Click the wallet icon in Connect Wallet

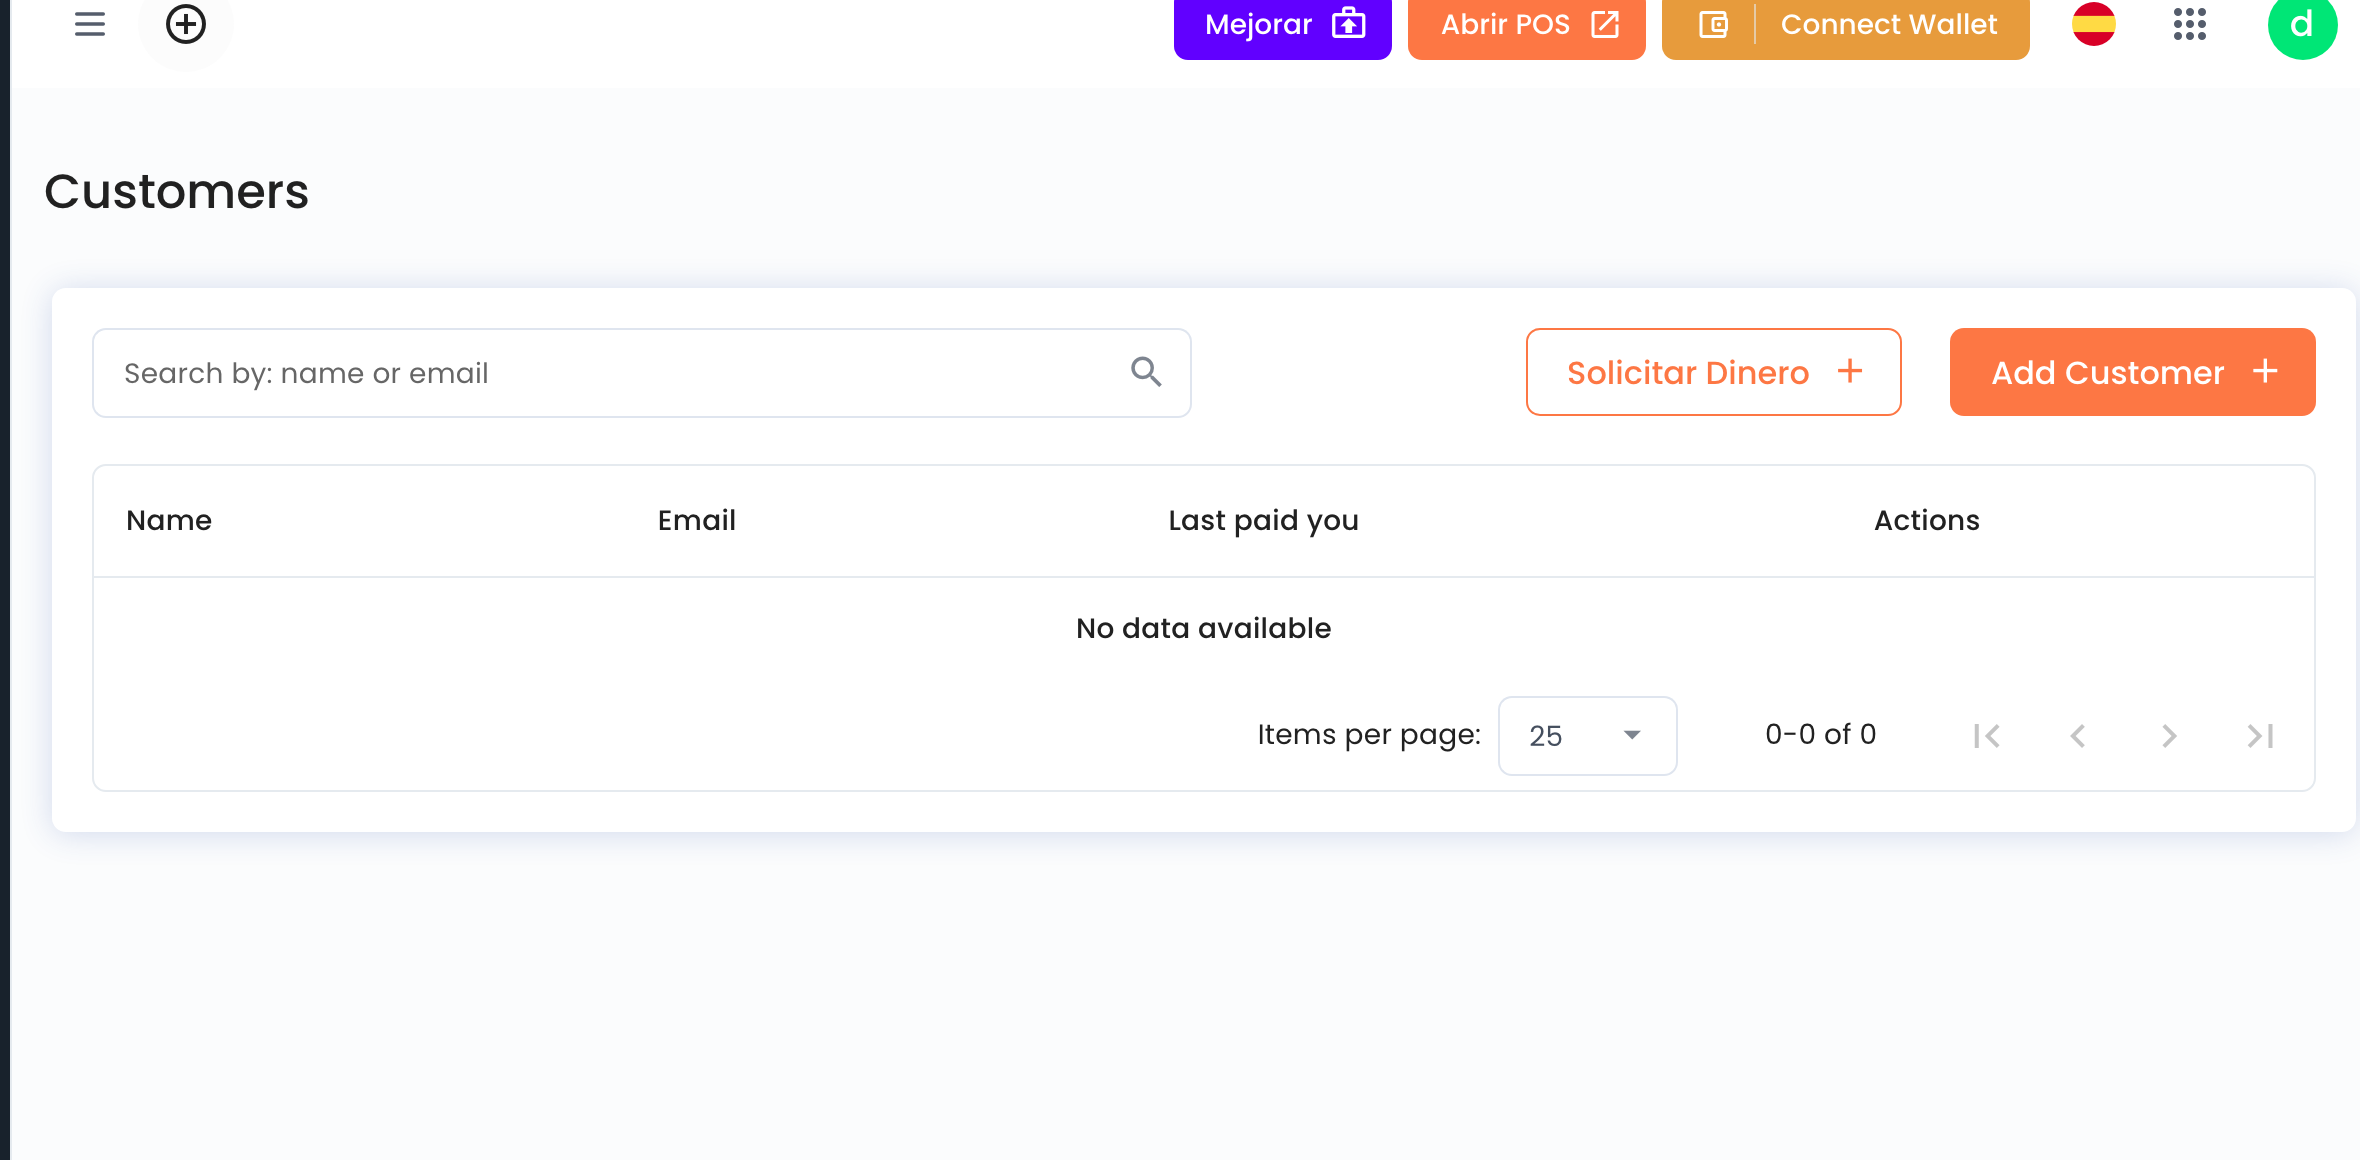(x=1713, y=25)
